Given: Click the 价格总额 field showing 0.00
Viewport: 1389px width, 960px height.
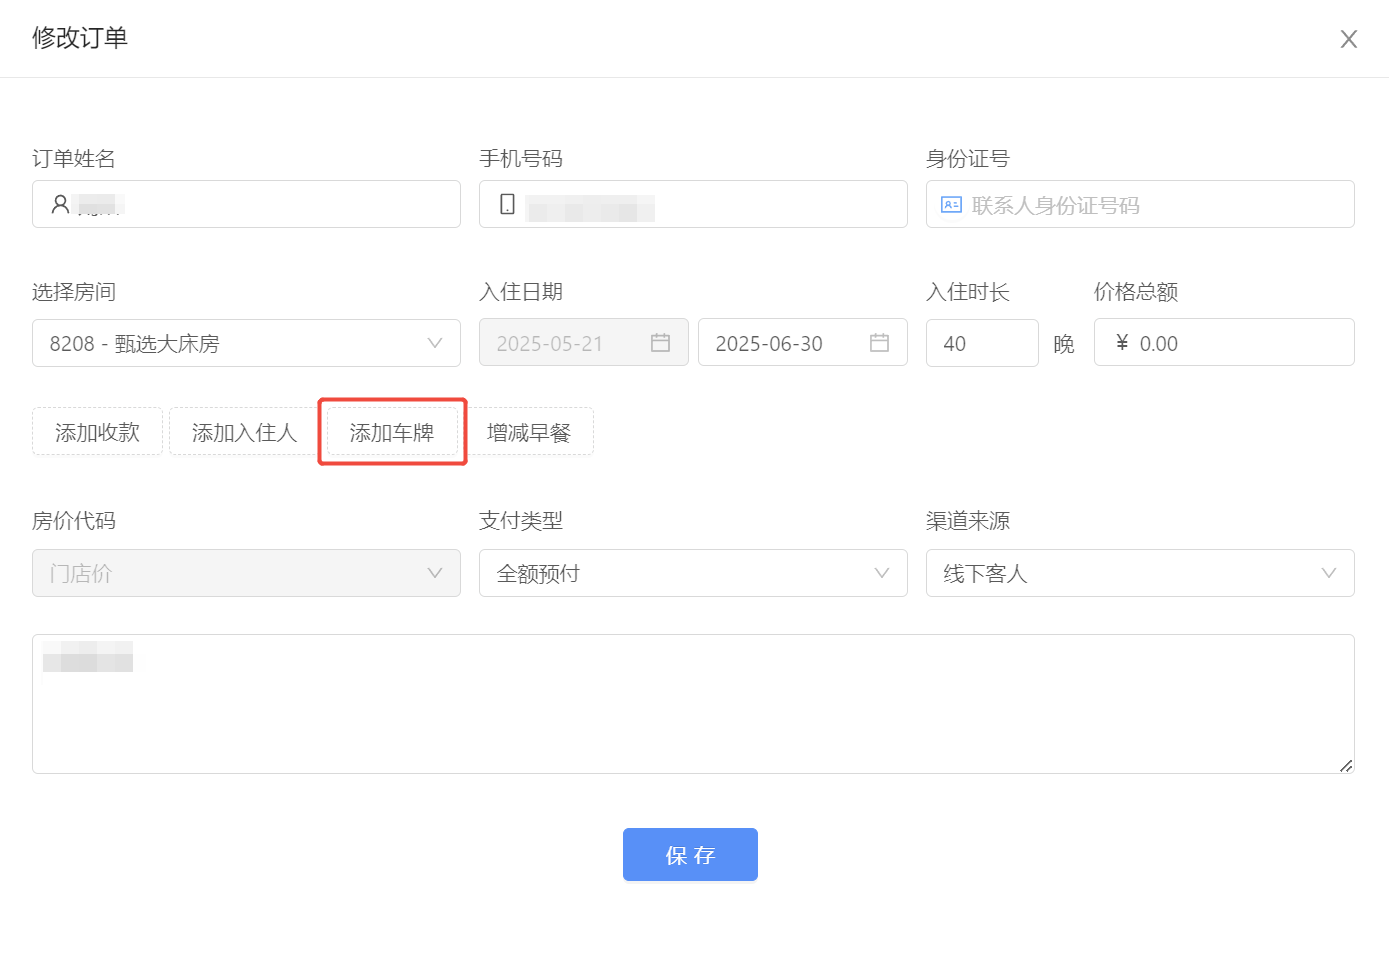Looking at the screenshot, I should tap(1224, 342).
